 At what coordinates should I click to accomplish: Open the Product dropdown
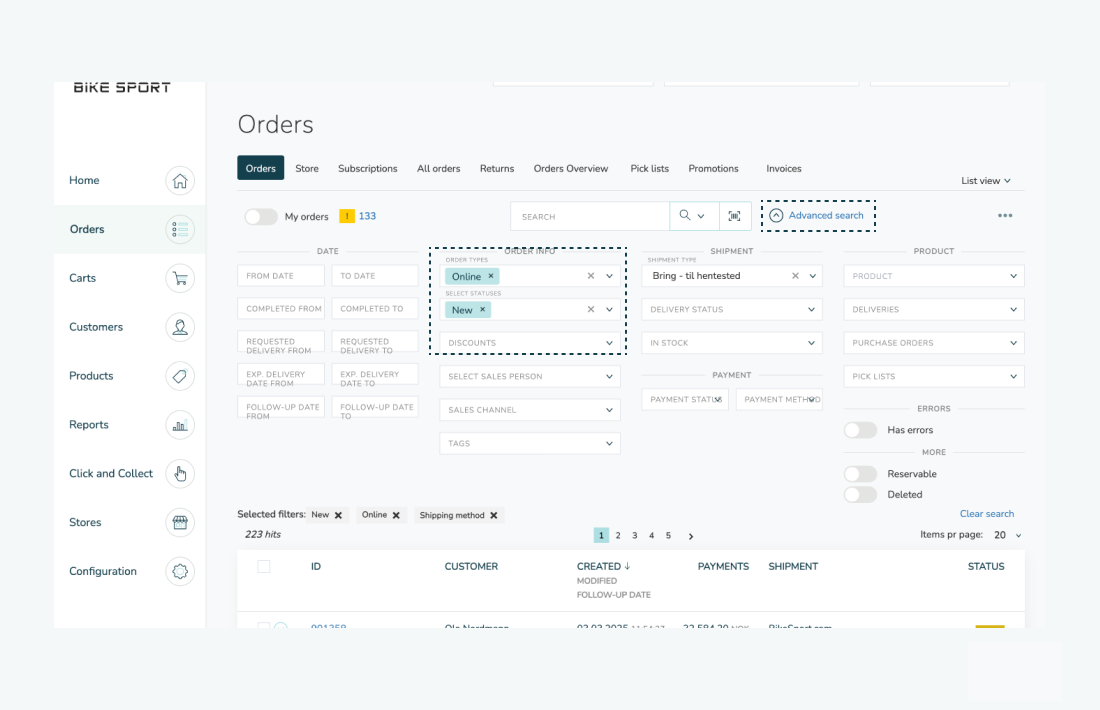934,276
